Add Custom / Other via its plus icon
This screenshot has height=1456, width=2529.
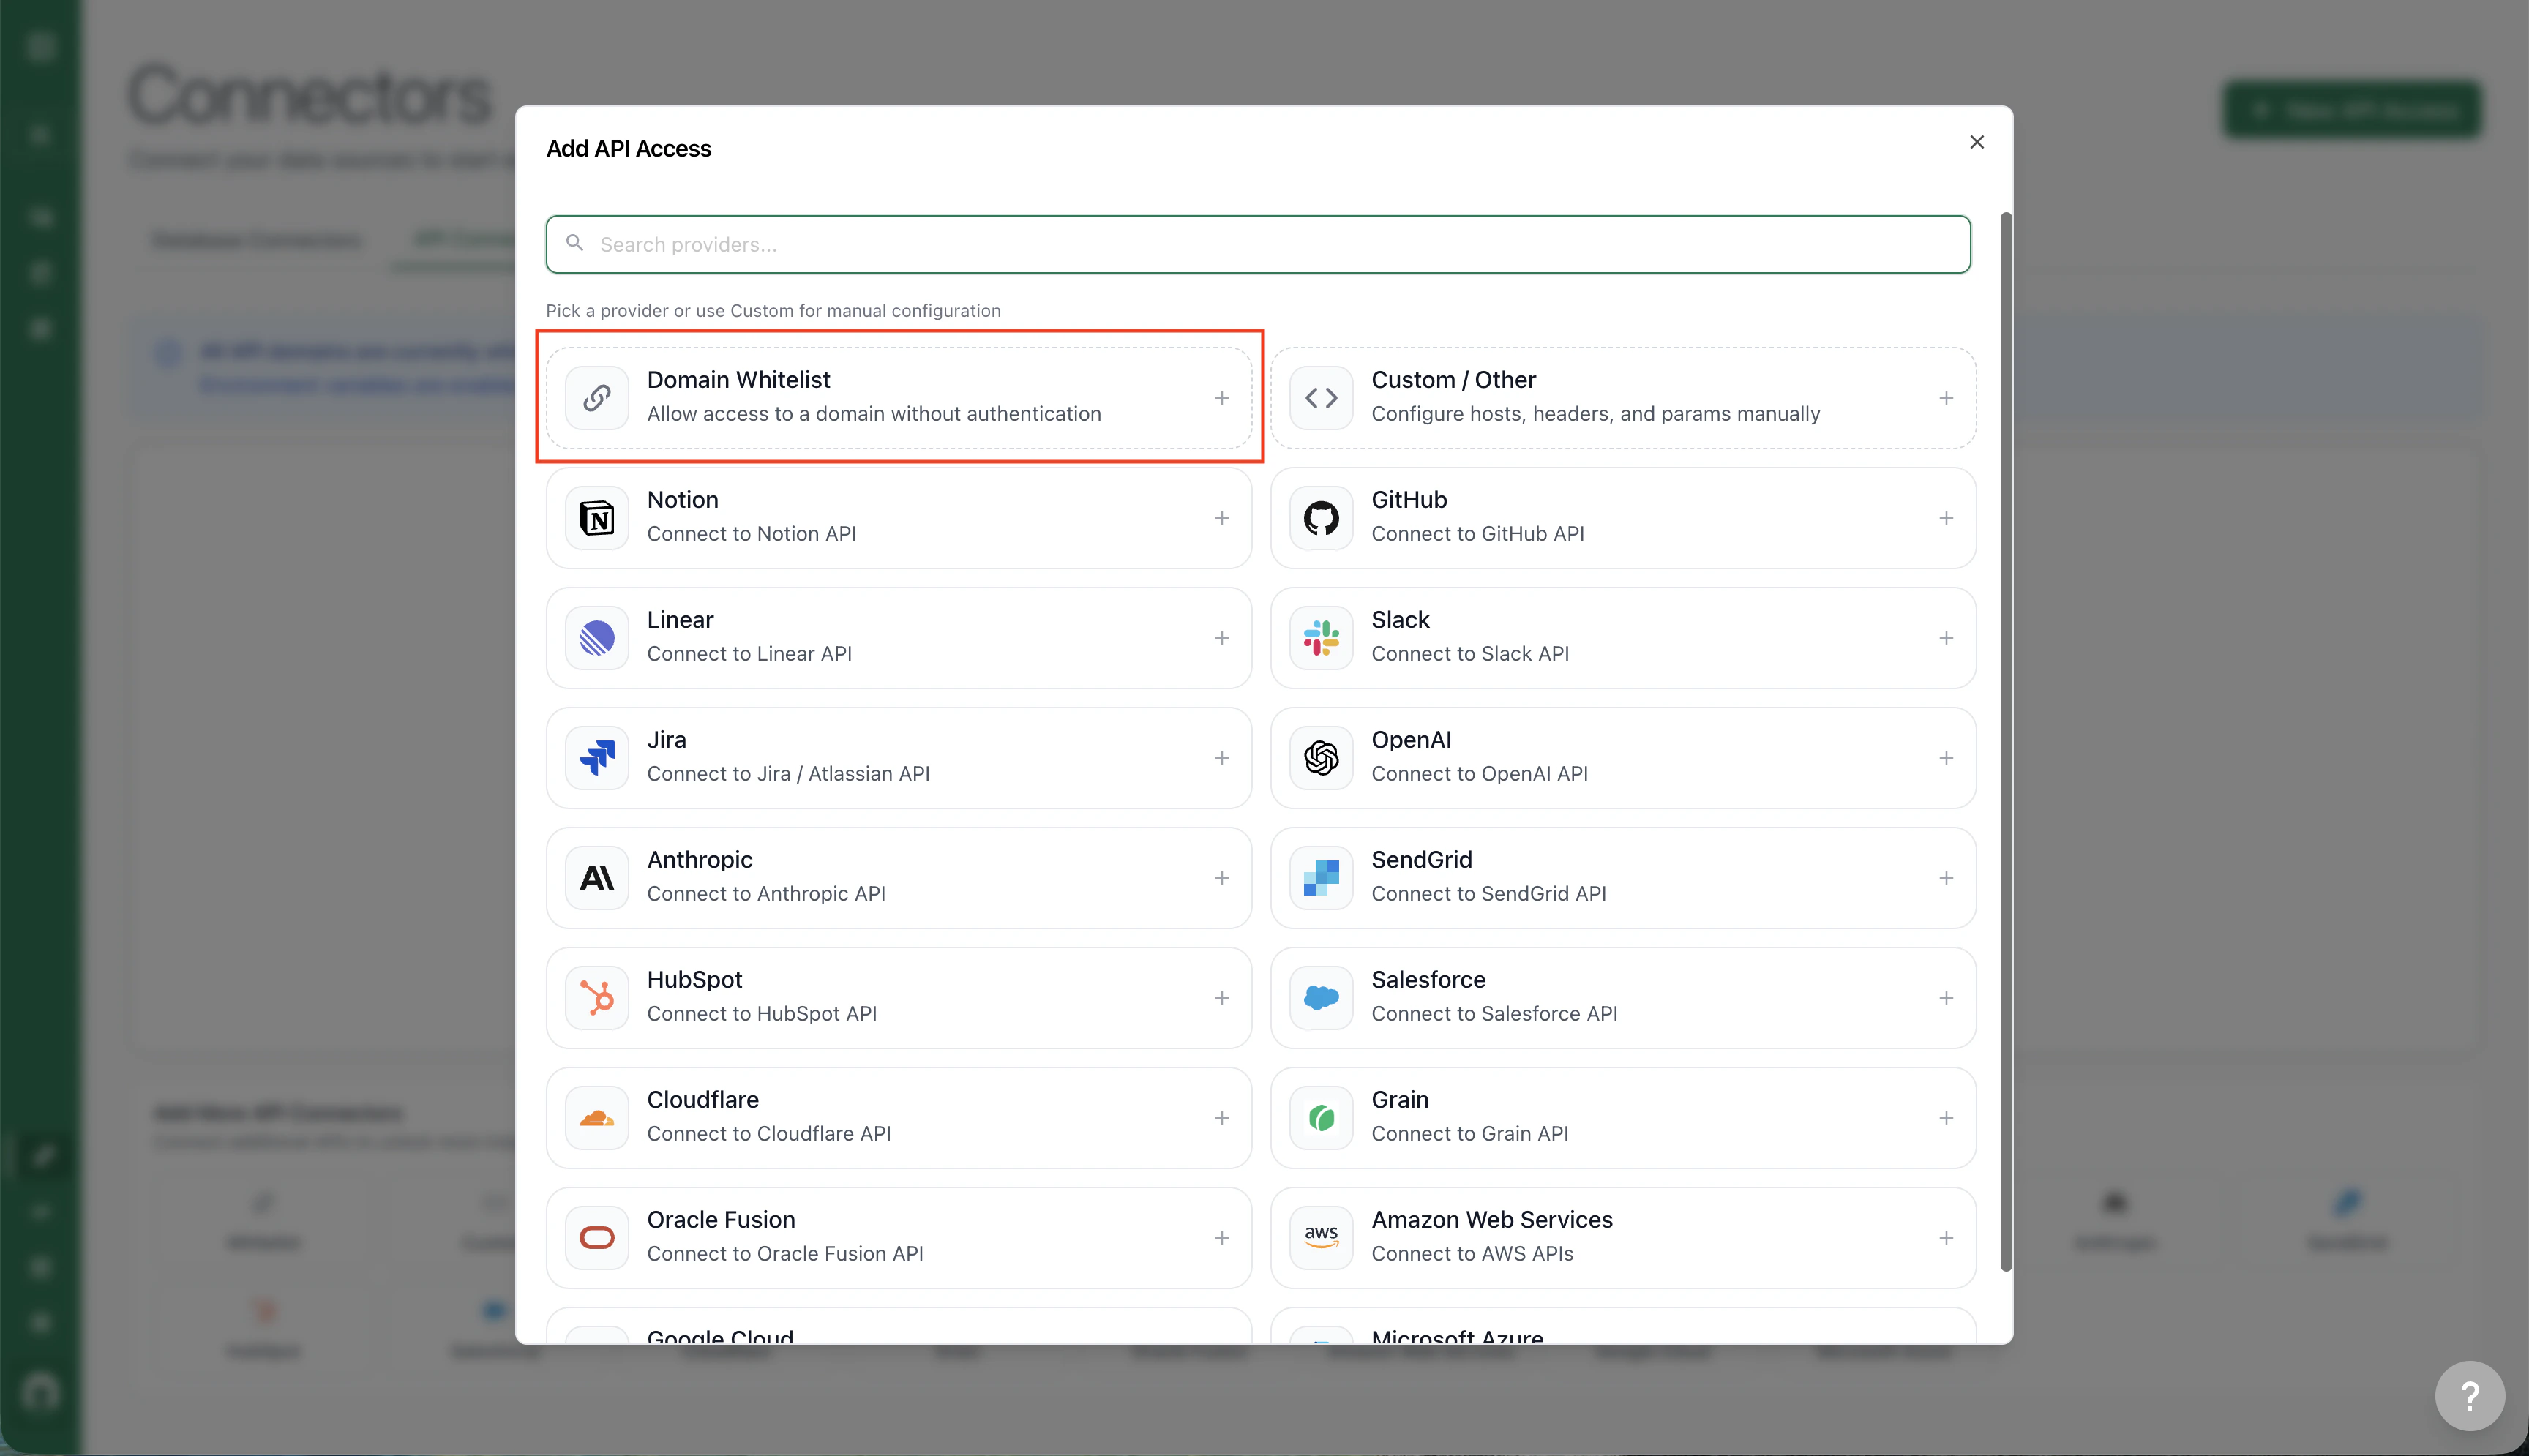point(1946,398)
